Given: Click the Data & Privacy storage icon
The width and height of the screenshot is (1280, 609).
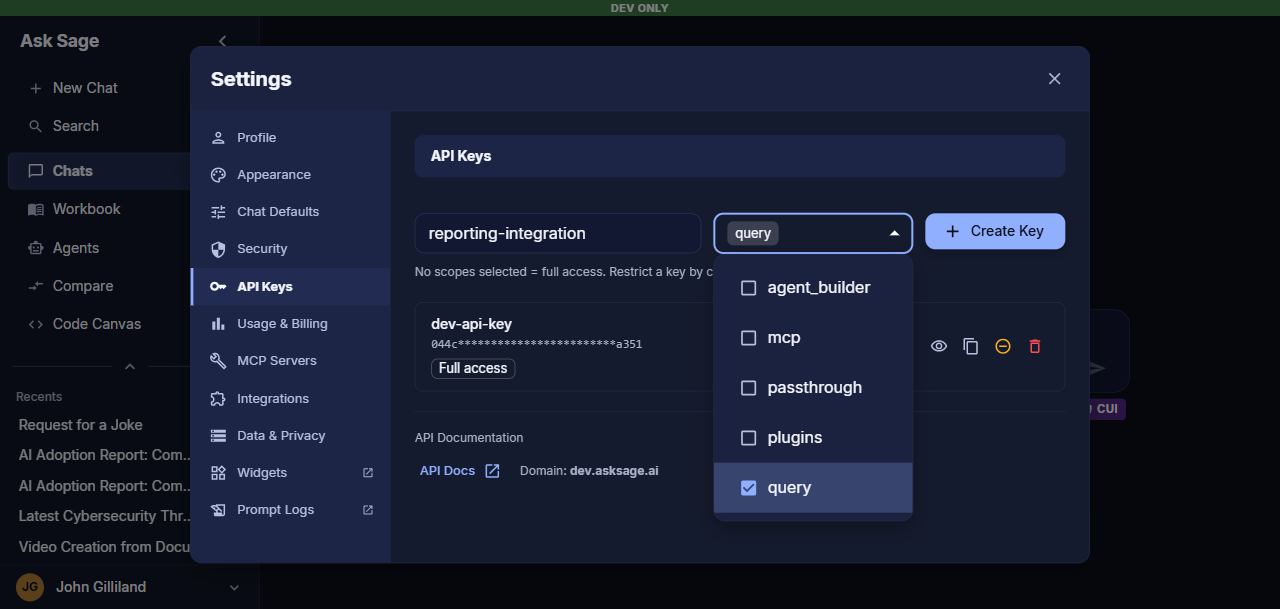Looking at the screenshot, I should 218,436.
